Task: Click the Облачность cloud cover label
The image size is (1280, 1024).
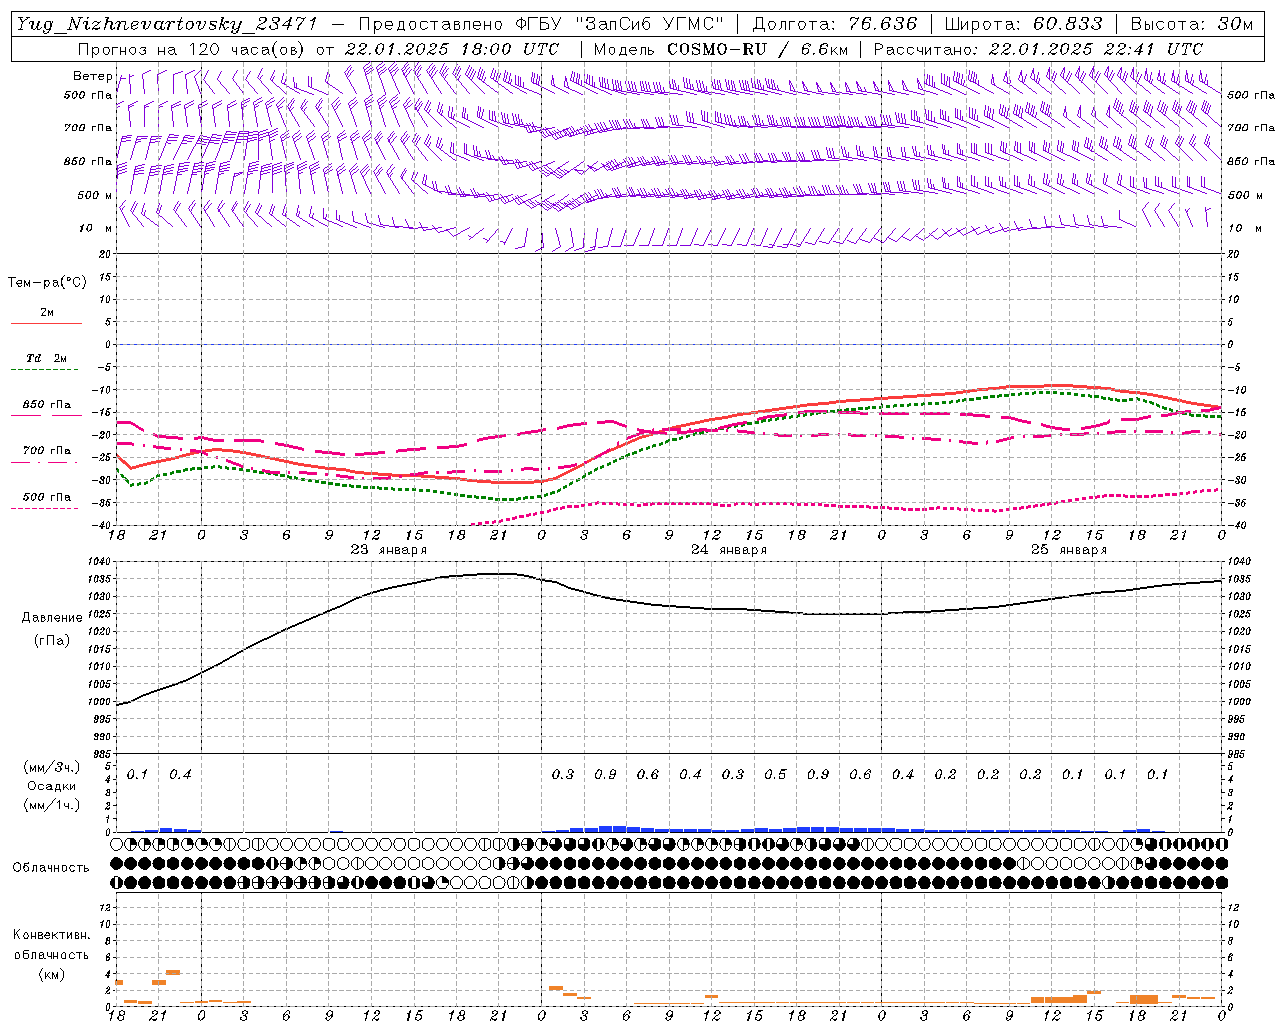Action: tap(51, 867)
